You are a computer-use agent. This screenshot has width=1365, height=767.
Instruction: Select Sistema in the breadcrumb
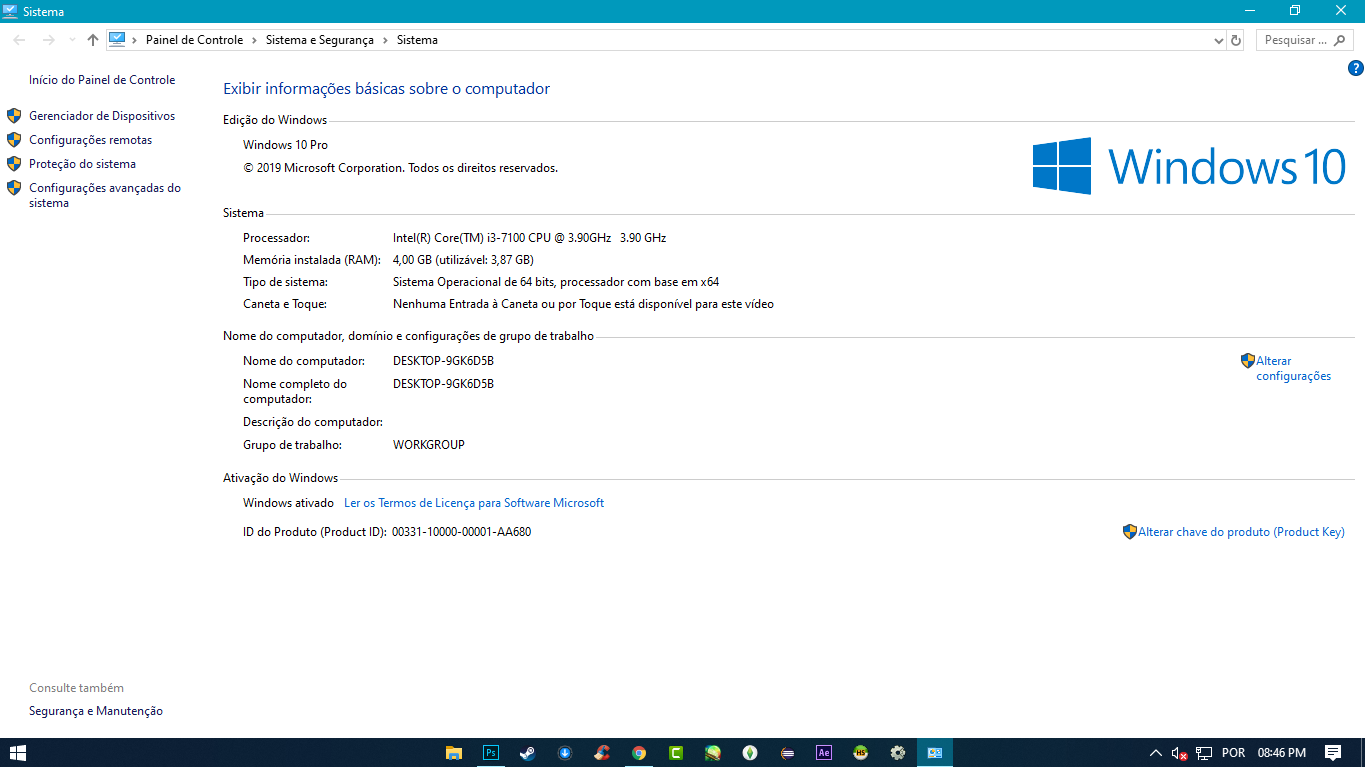(417, 40)
